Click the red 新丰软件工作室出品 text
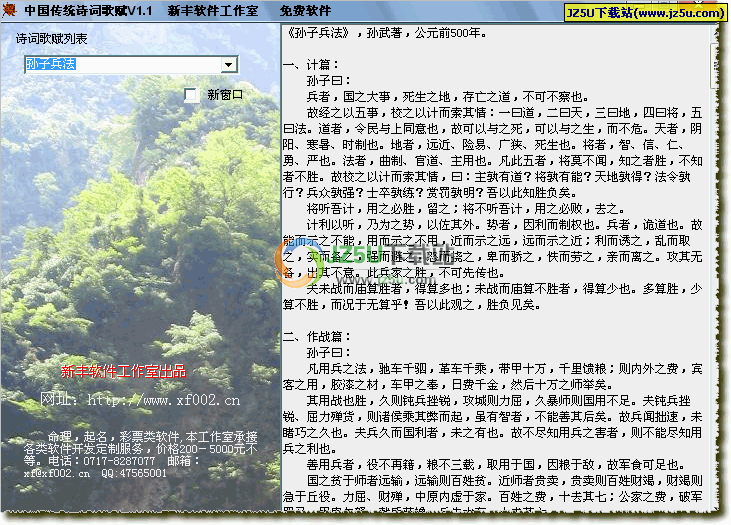This screenshot has width=731, height=525. [x=122, y=371]
